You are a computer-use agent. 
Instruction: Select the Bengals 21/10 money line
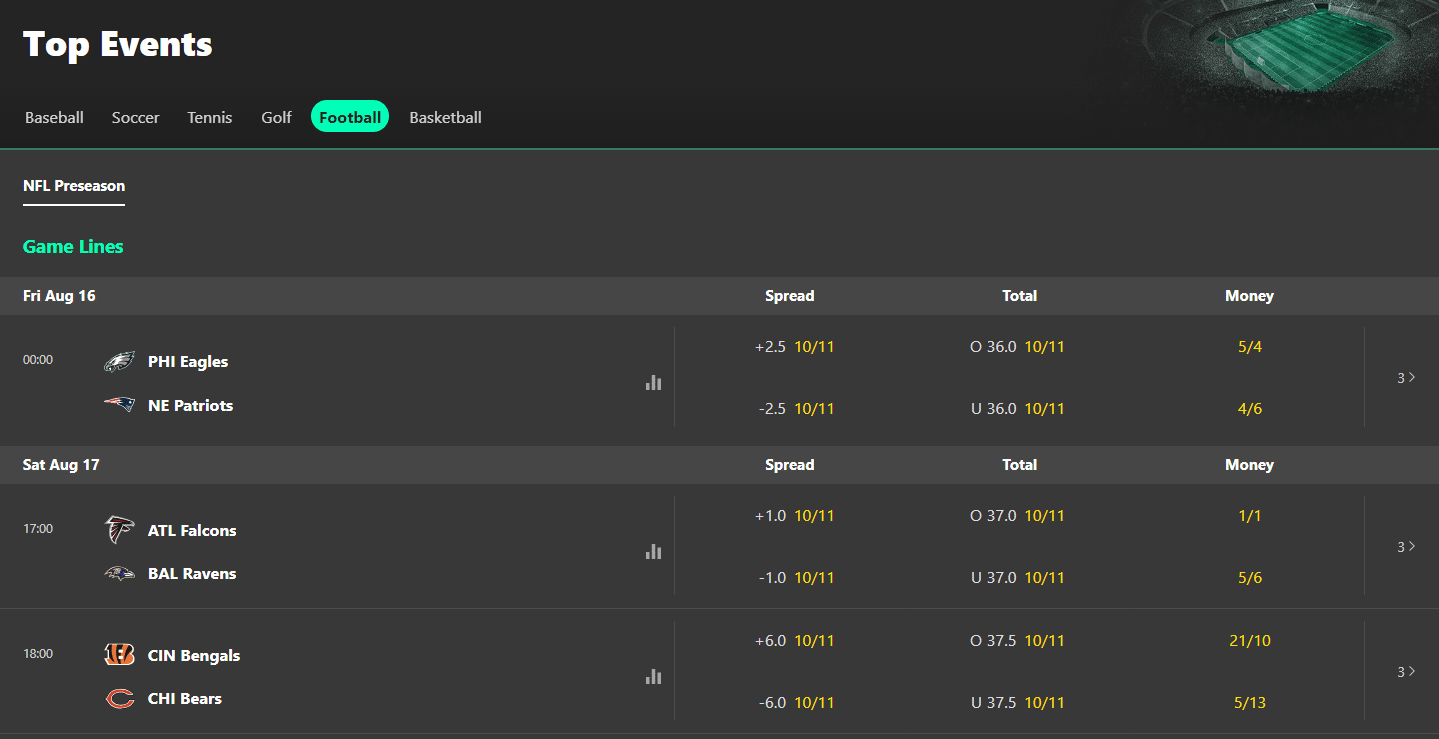(x=1249, y=640)
